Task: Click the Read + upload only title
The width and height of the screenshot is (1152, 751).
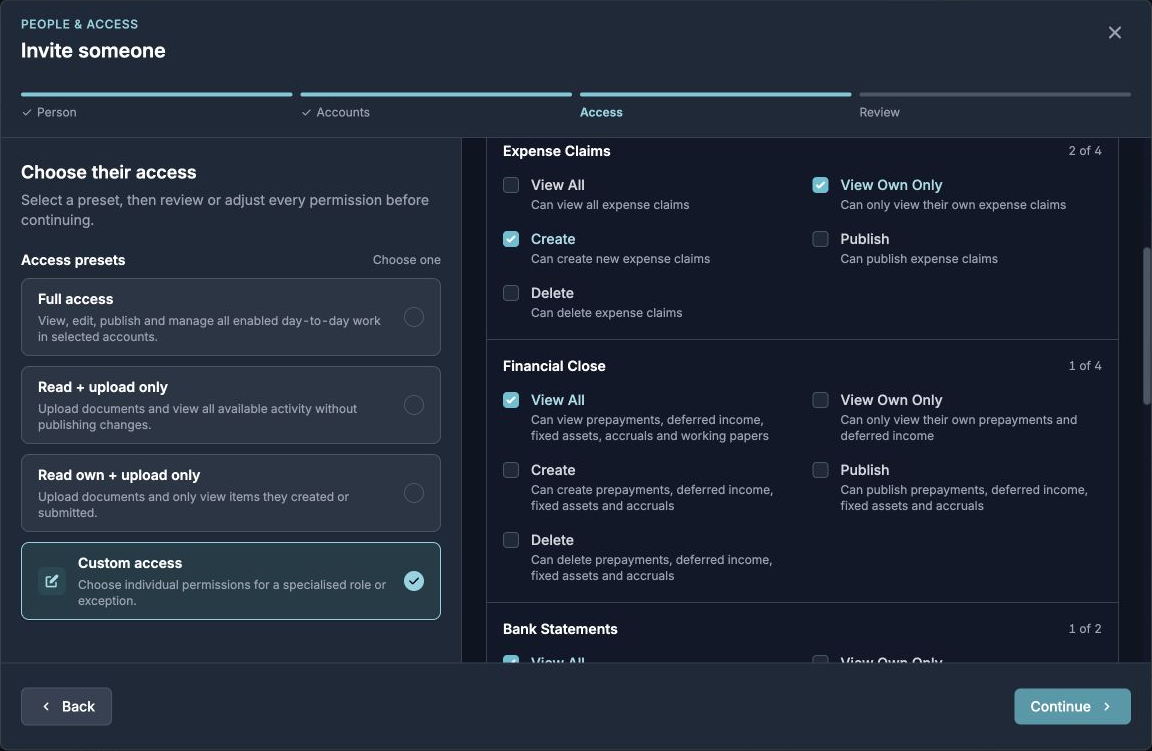Action: (103, 387)
